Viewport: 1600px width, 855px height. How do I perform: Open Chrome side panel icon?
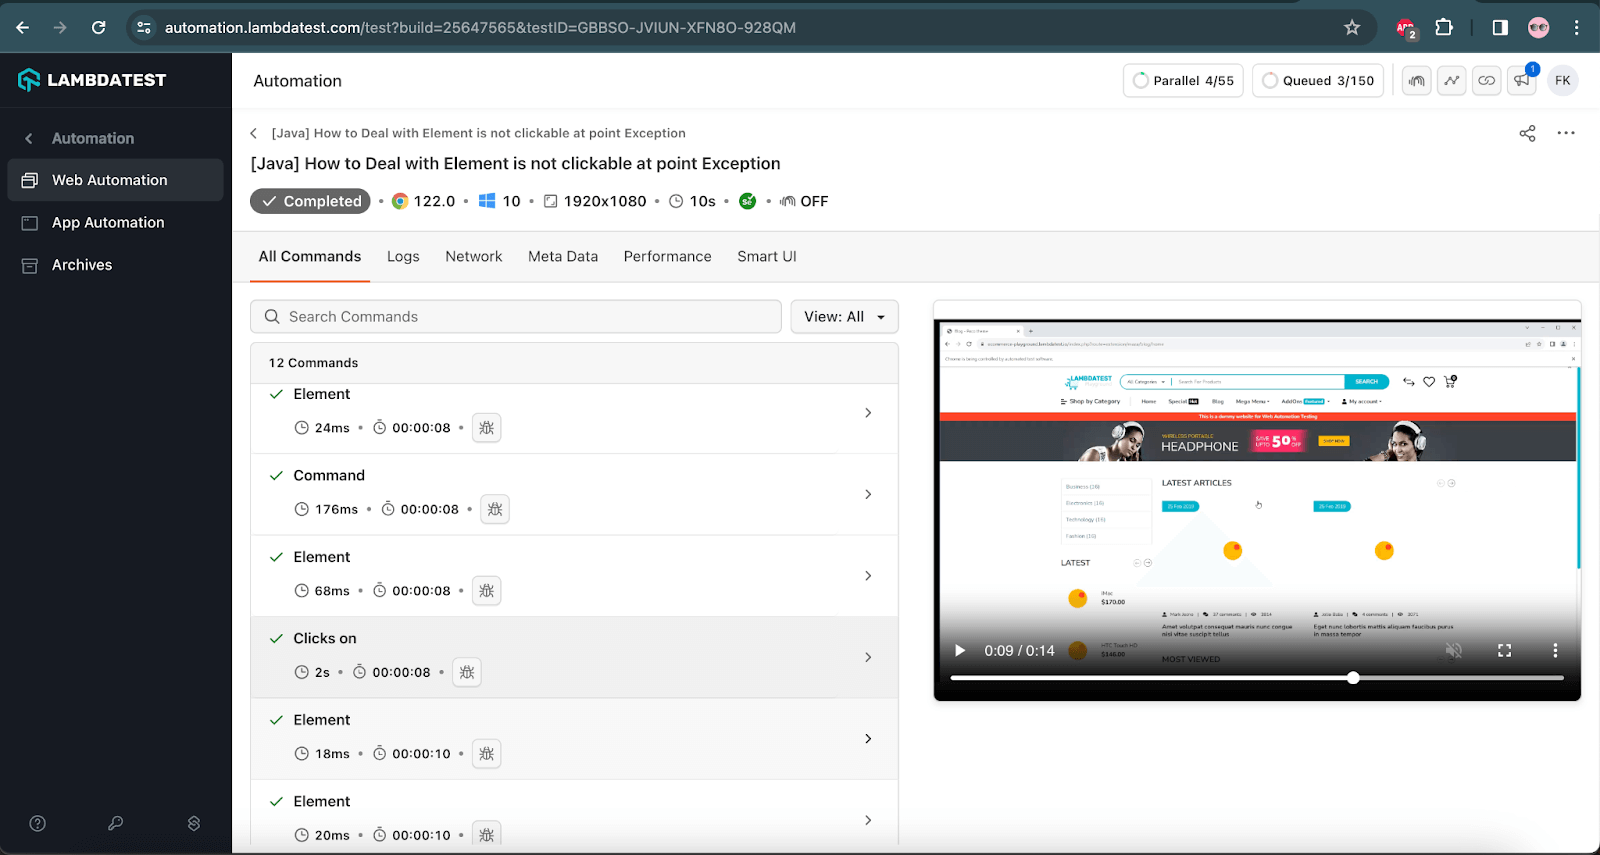[x=1500, y=28]
